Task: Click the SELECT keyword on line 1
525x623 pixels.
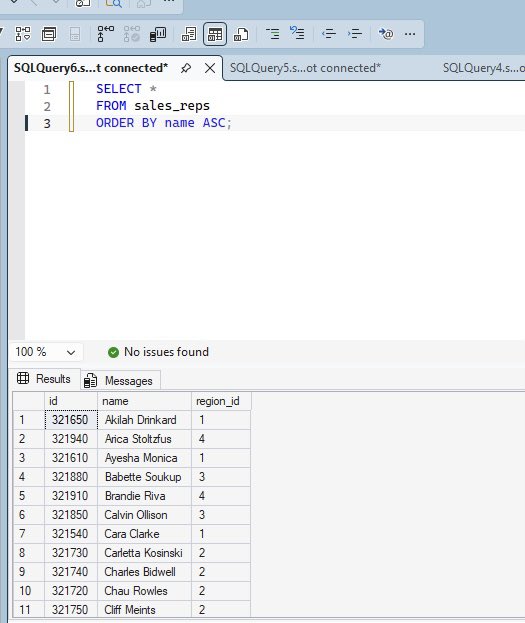Action: click(x=118, y=89)
